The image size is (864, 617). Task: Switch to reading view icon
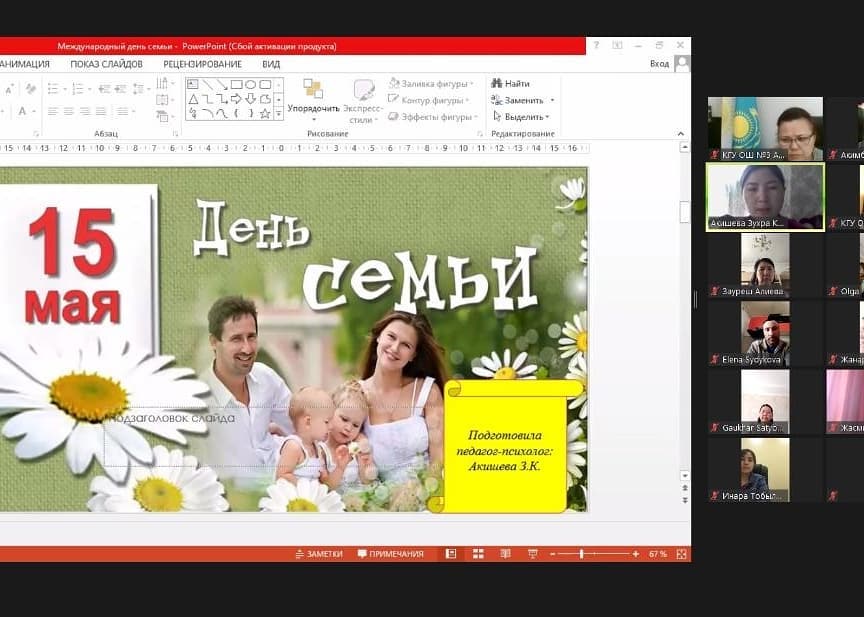tap(505, 554)
